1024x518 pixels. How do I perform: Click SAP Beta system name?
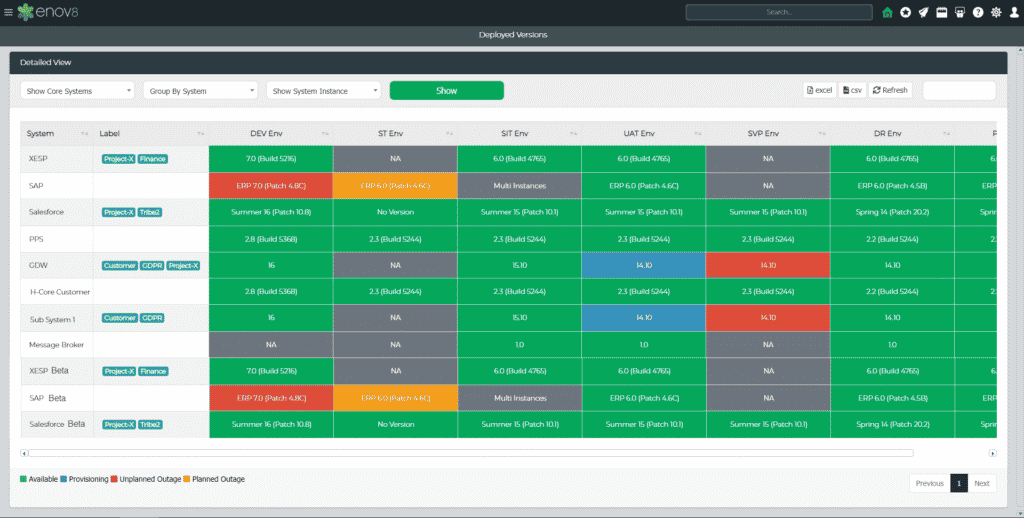tap(48, 398)
